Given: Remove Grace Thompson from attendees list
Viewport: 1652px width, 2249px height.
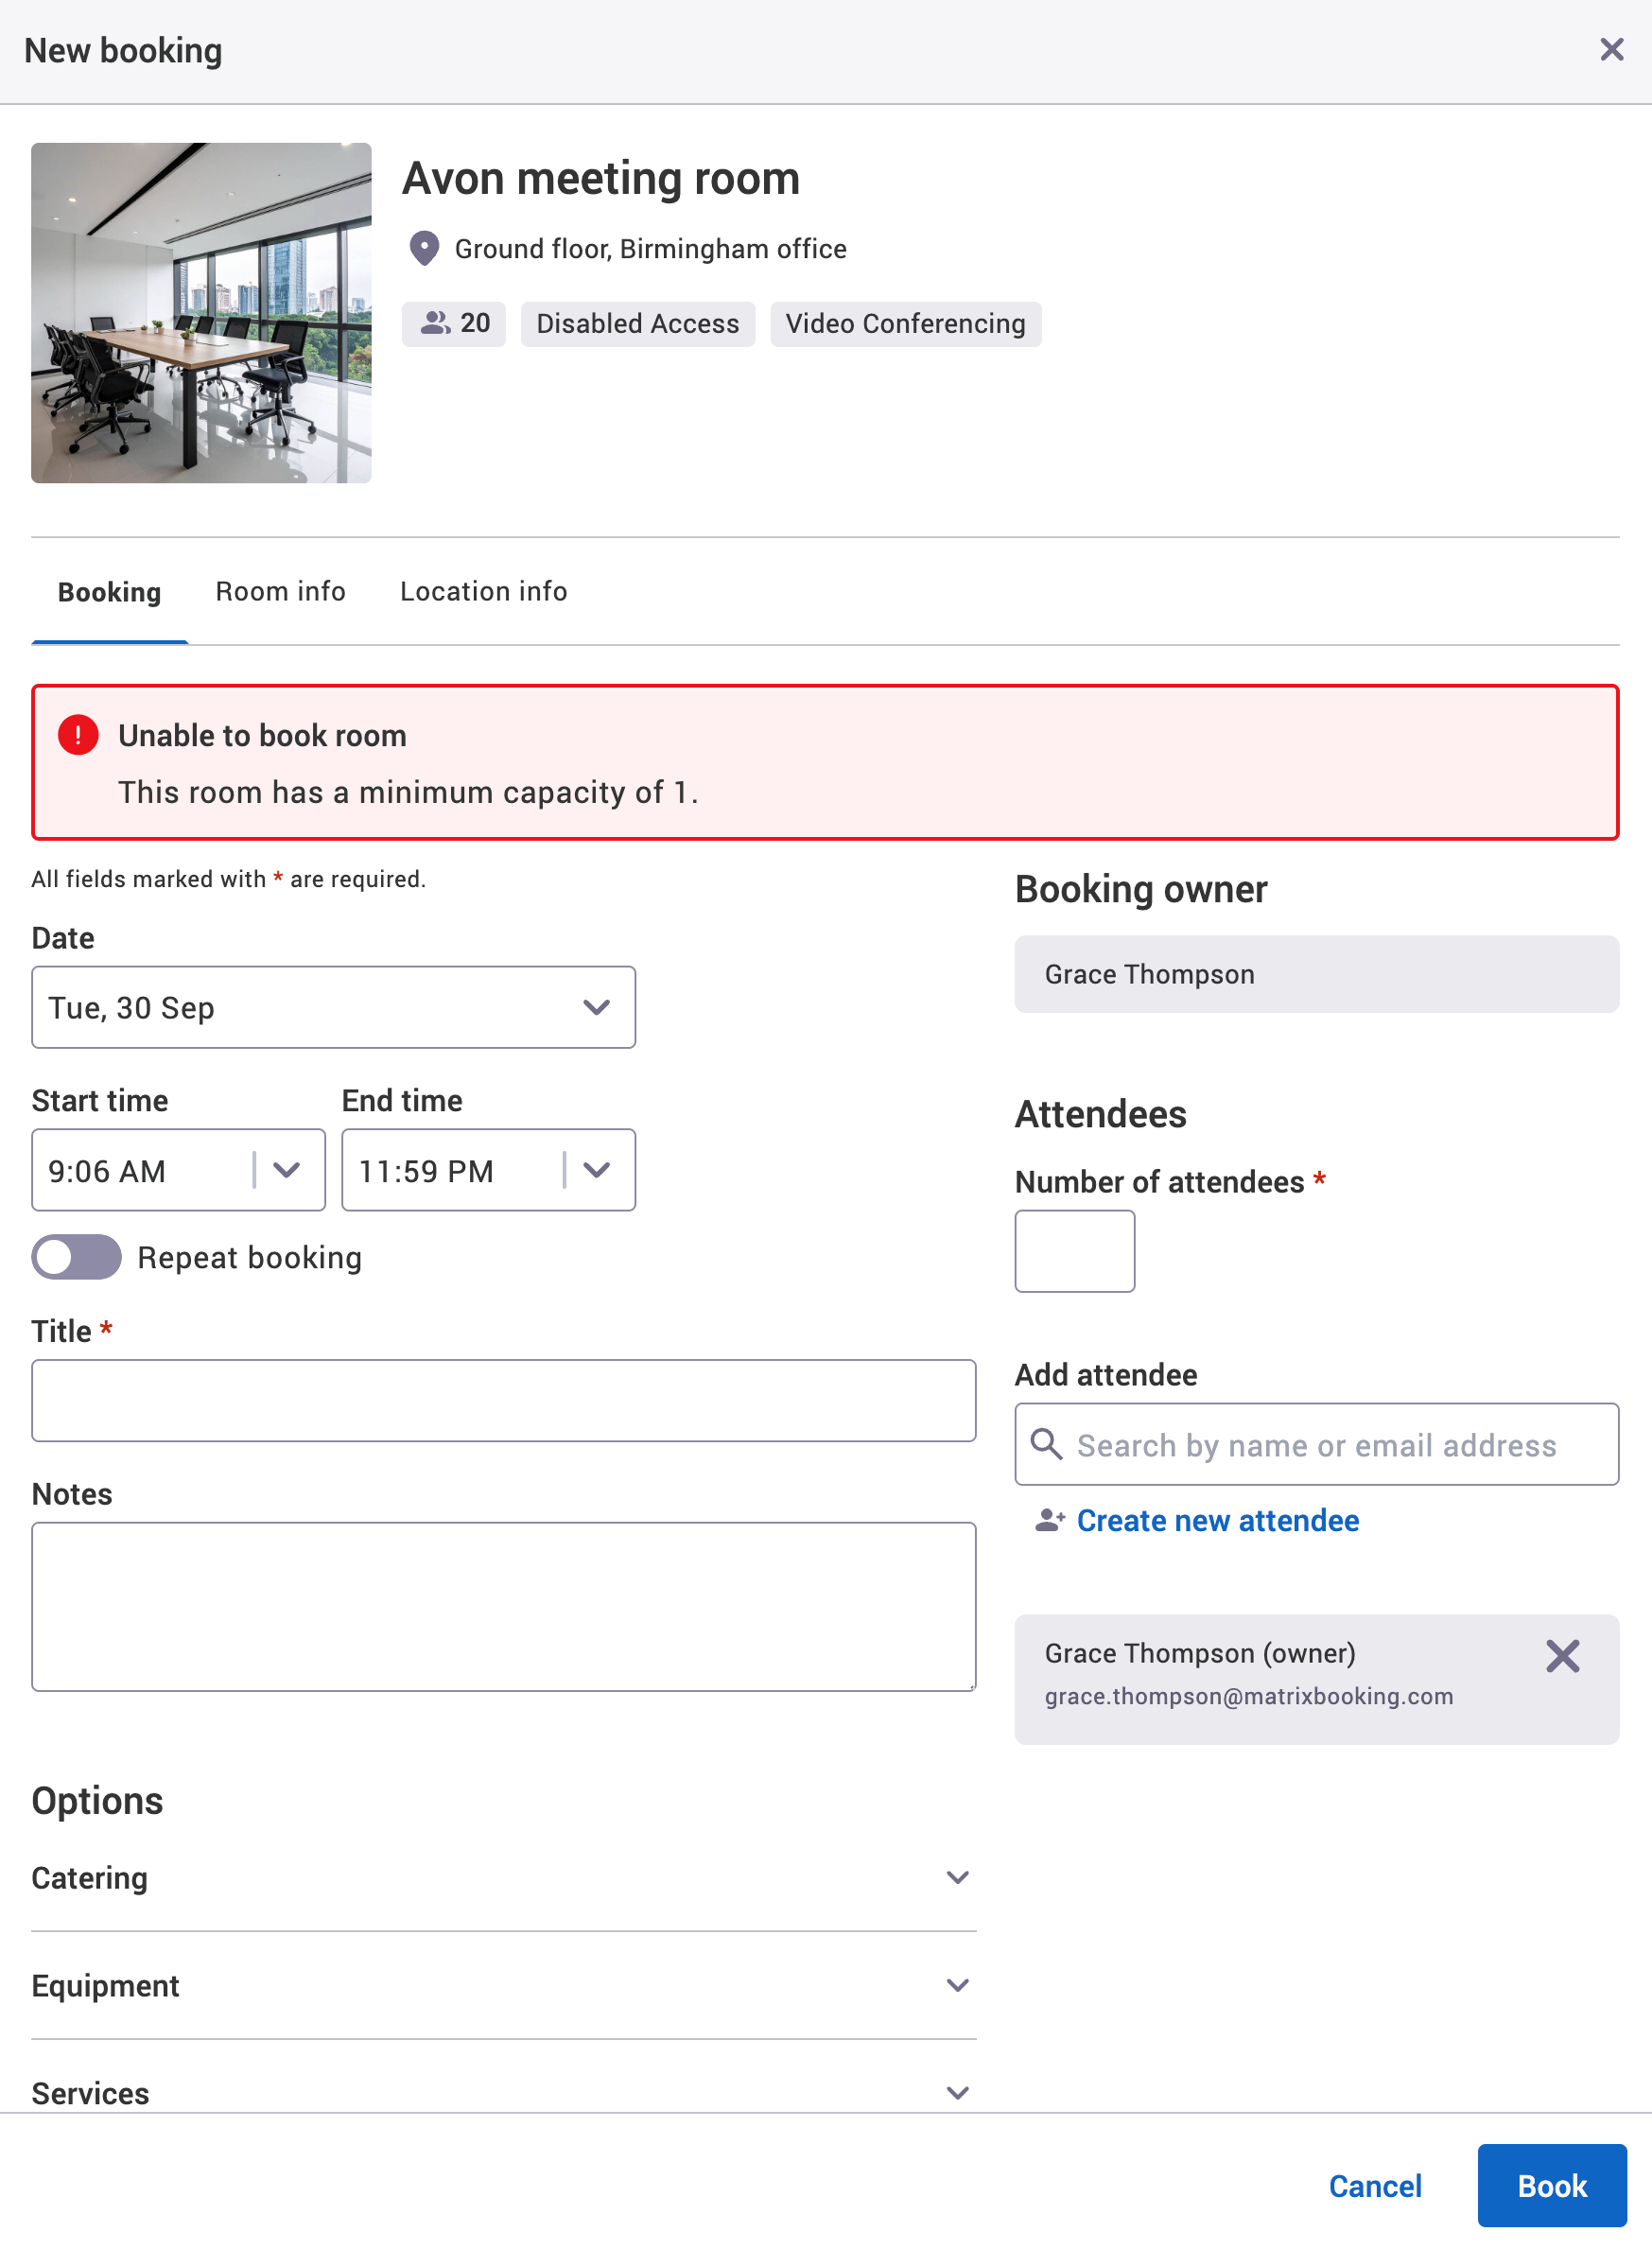Looking at the screenshot, I should tap(1563, 1656).
